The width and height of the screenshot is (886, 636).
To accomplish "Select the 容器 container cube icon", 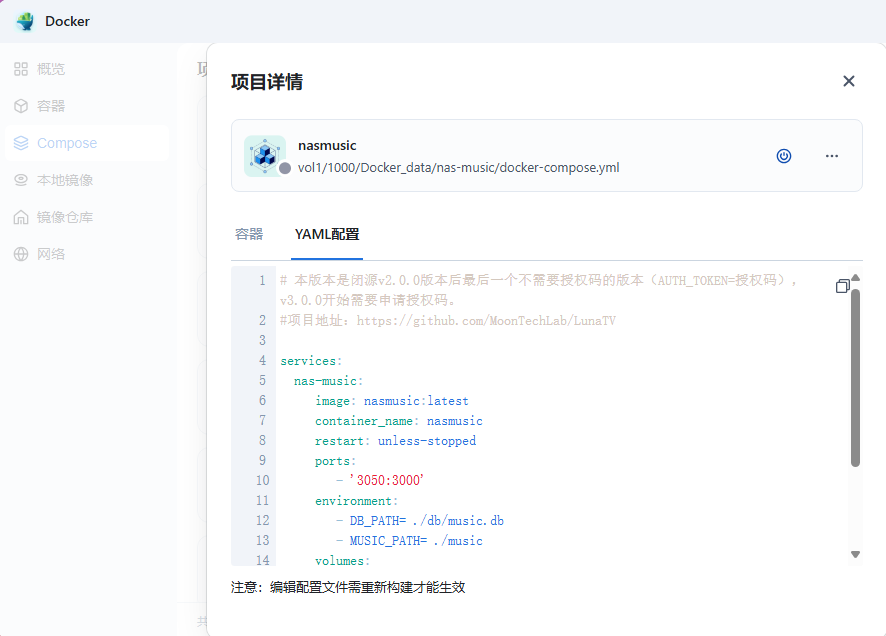I will tap(21, 106).
